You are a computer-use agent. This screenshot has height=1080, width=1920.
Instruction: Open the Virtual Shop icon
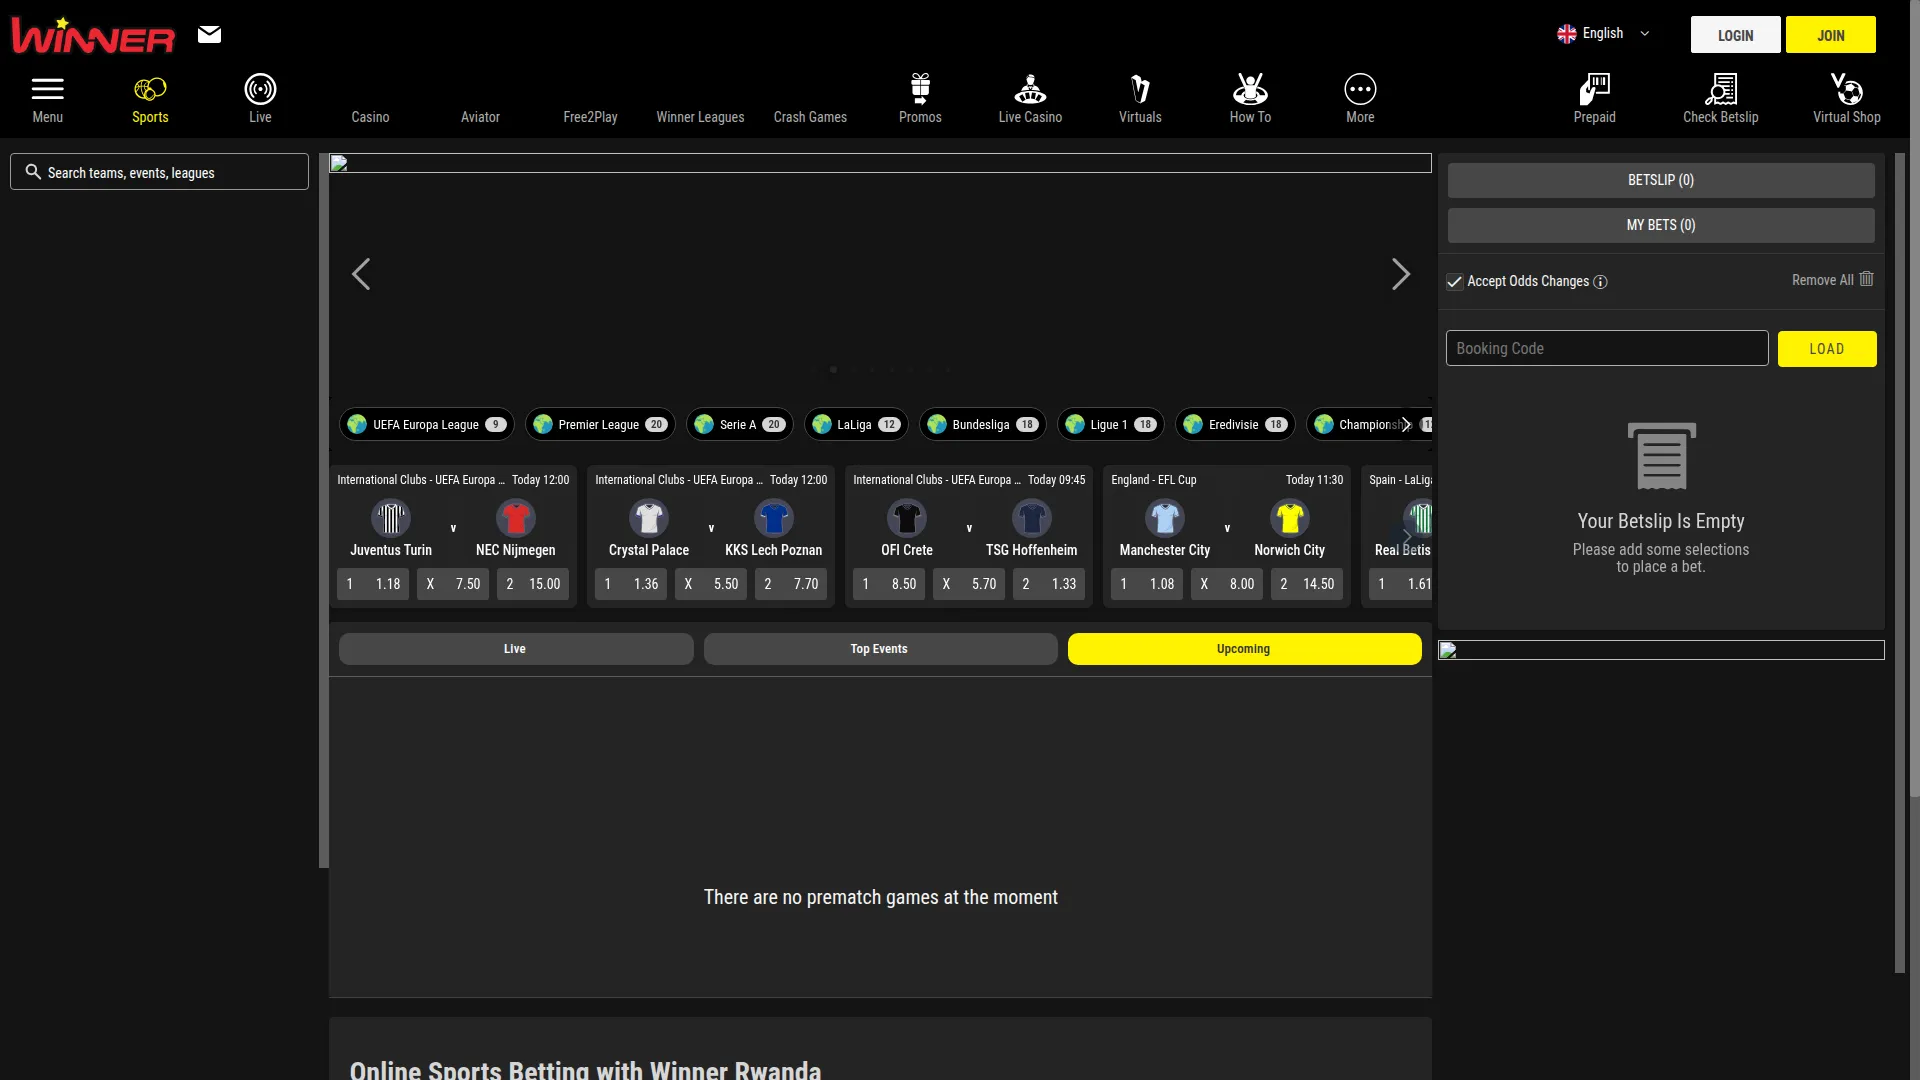(x=1846, y=89)
